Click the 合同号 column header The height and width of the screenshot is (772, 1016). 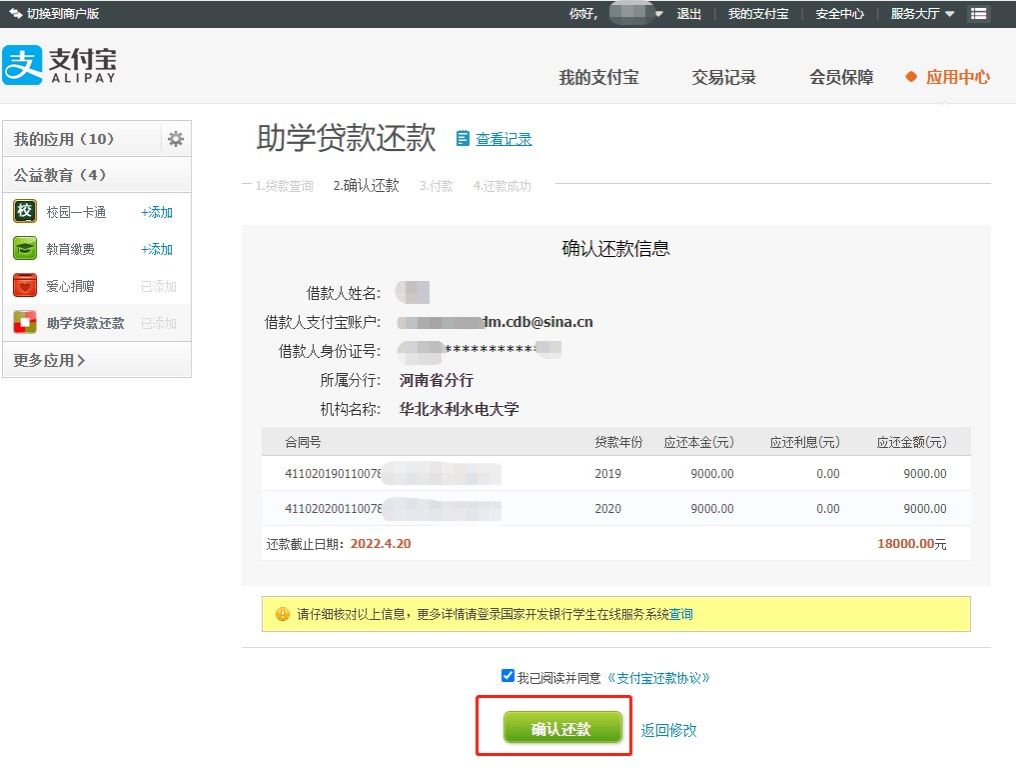tap(303, 442)
